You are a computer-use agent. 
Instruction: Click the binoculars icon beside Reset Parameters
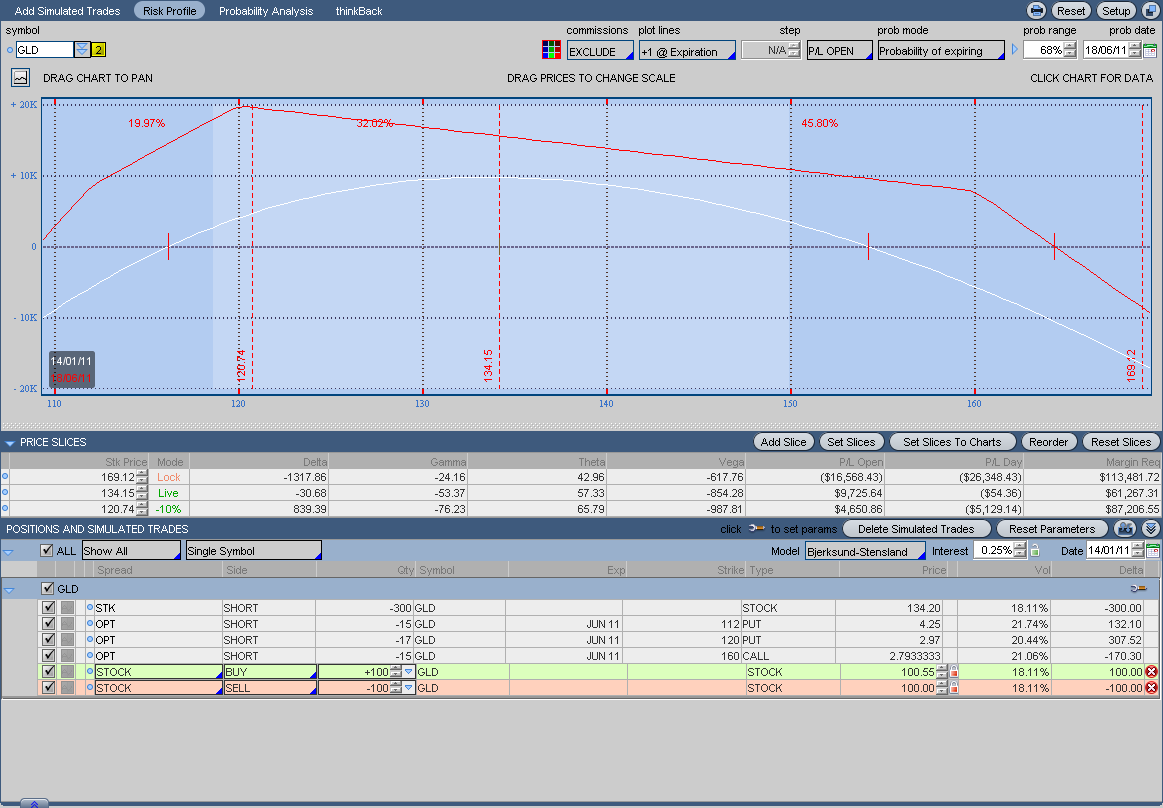click(1126, 528)
